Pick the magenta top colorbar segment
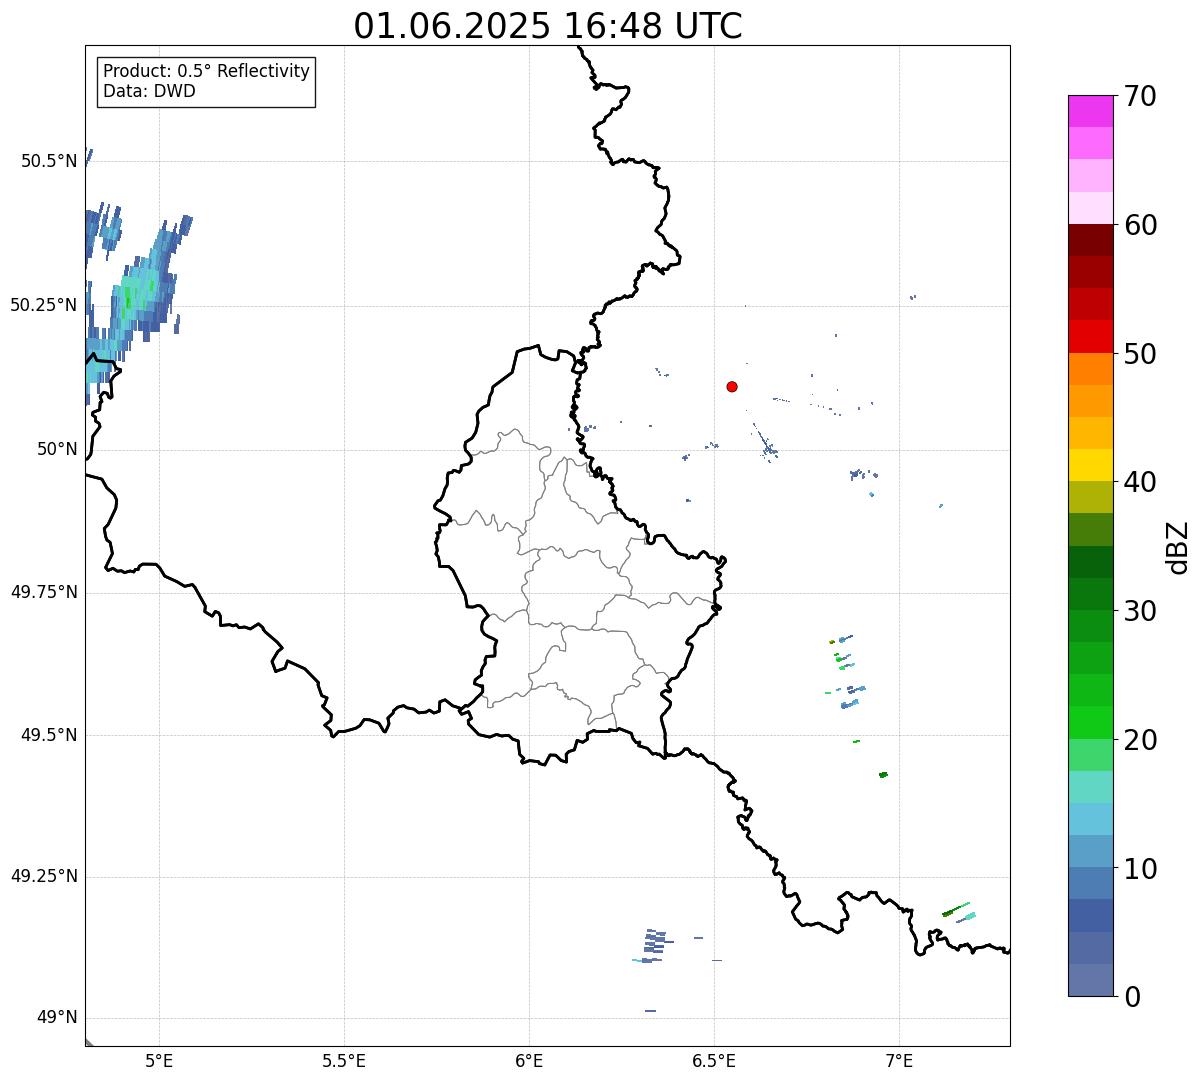 pos(1090,111)
